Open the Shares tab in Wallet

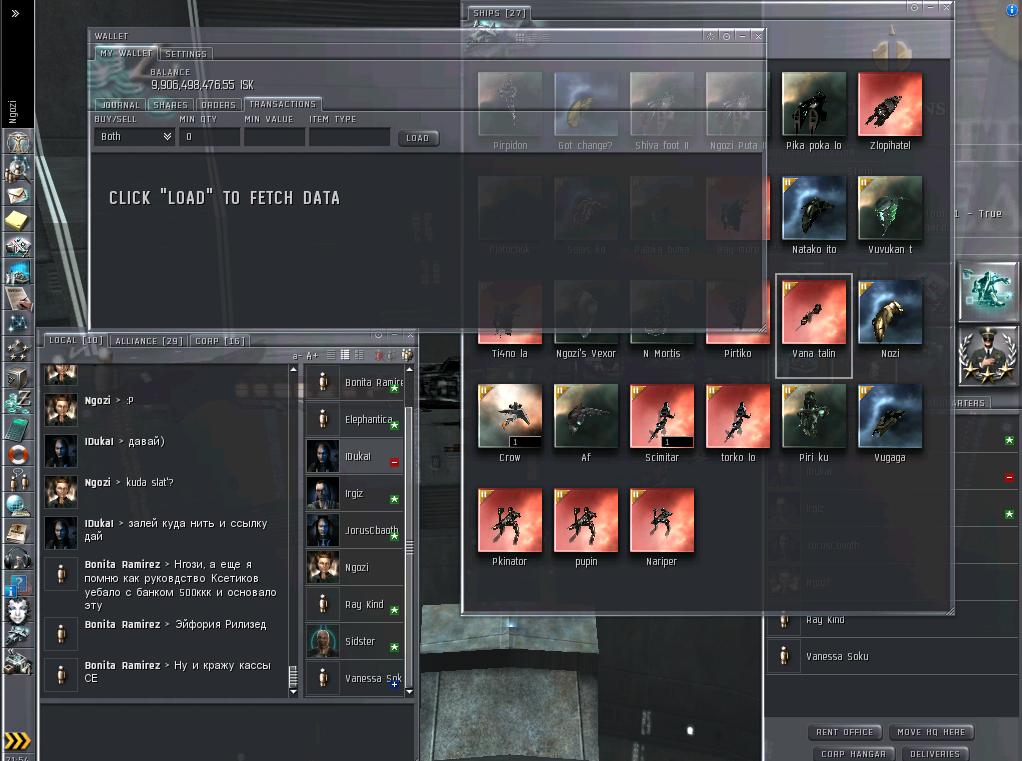tap(170, 105)
